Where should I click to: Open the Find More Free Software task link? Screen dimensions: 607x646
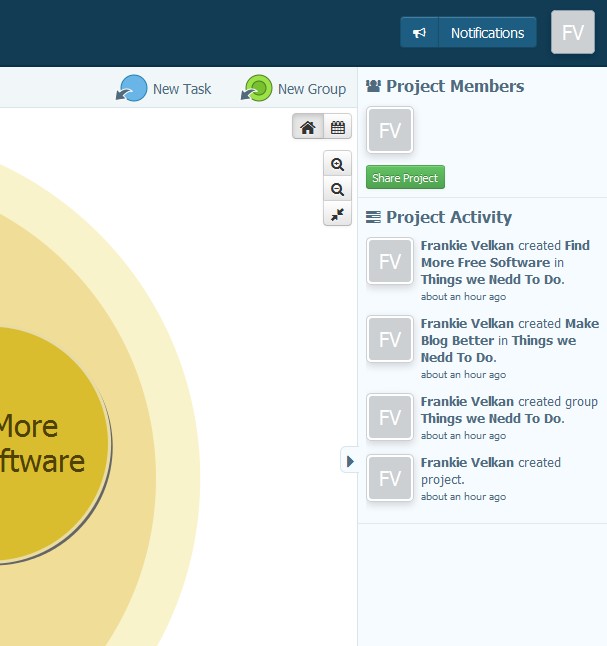point(505,254)
